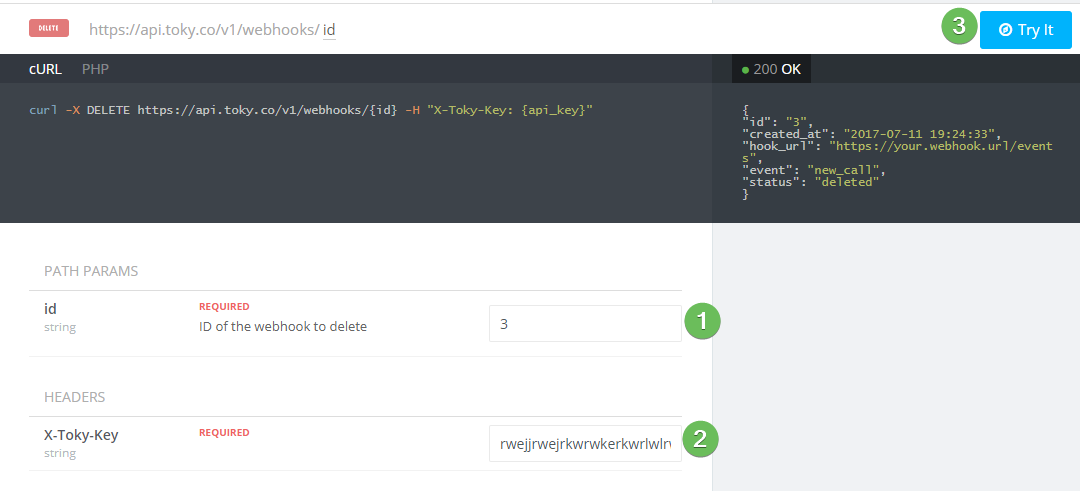The height and width of the screenshot is (491, 1080).
Task: Click the "status": "deleted" response line
Action: tap(810, 182)
